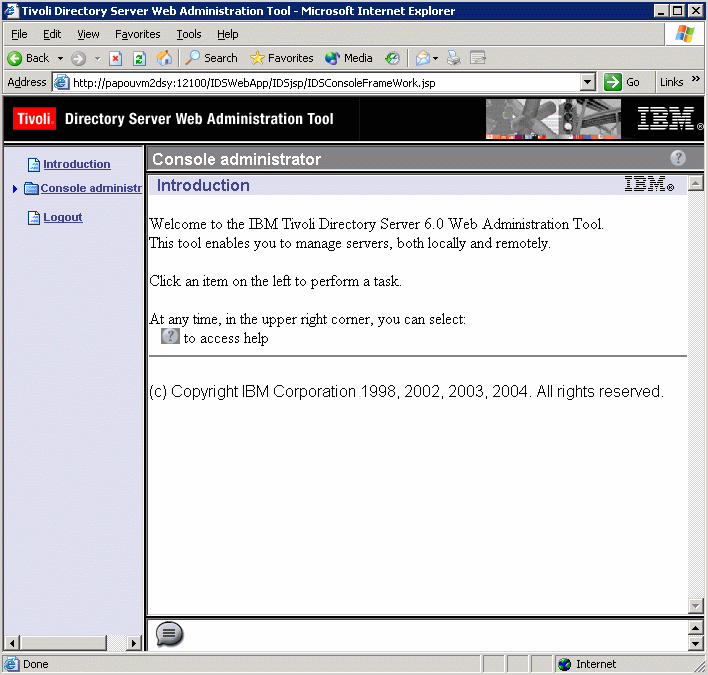Click the Back arrow button
The image size is (708, 675).
tap(28, 58)
